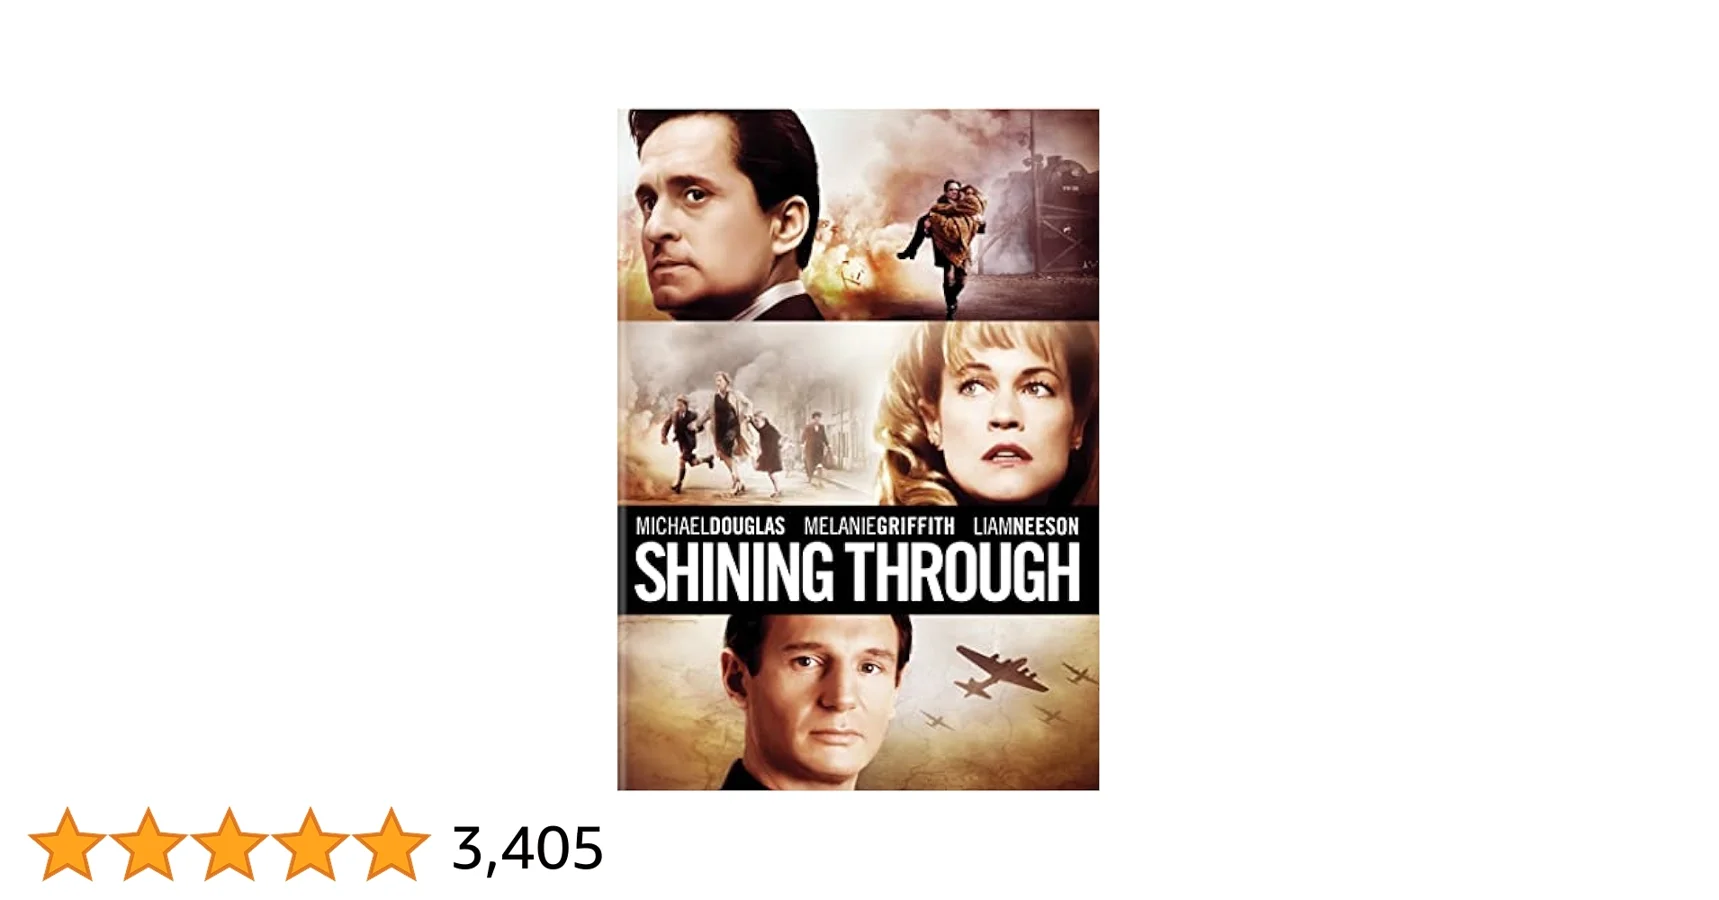Select the Melanie Griffith name on poster
1719x900 pixels.
tap(879, 526)
